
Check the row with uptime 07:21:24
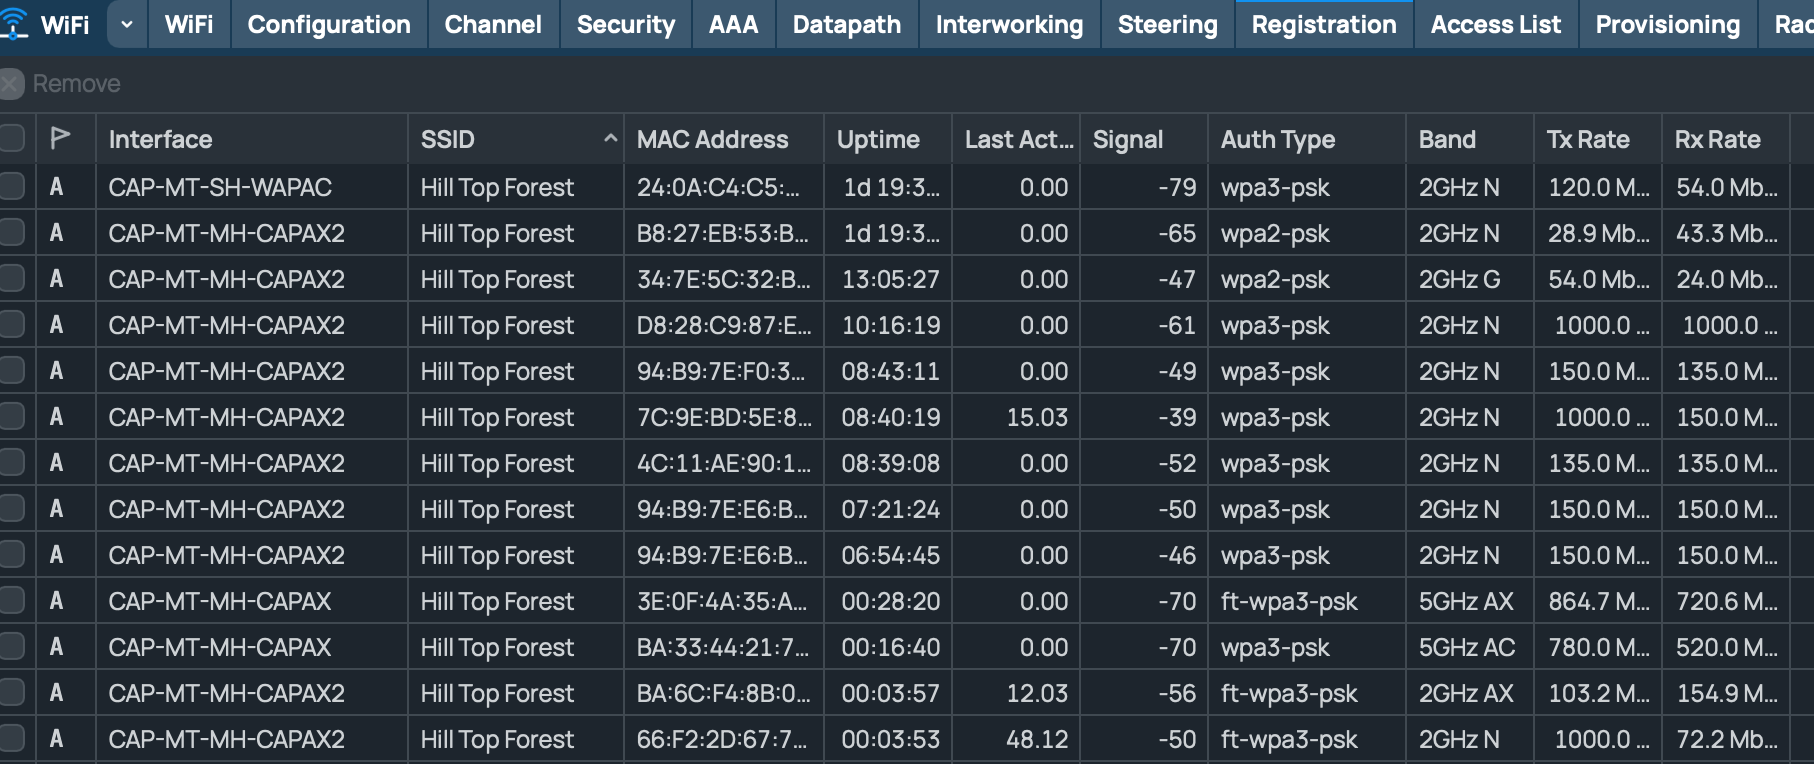pyautogui.click(x=11, y=508)
